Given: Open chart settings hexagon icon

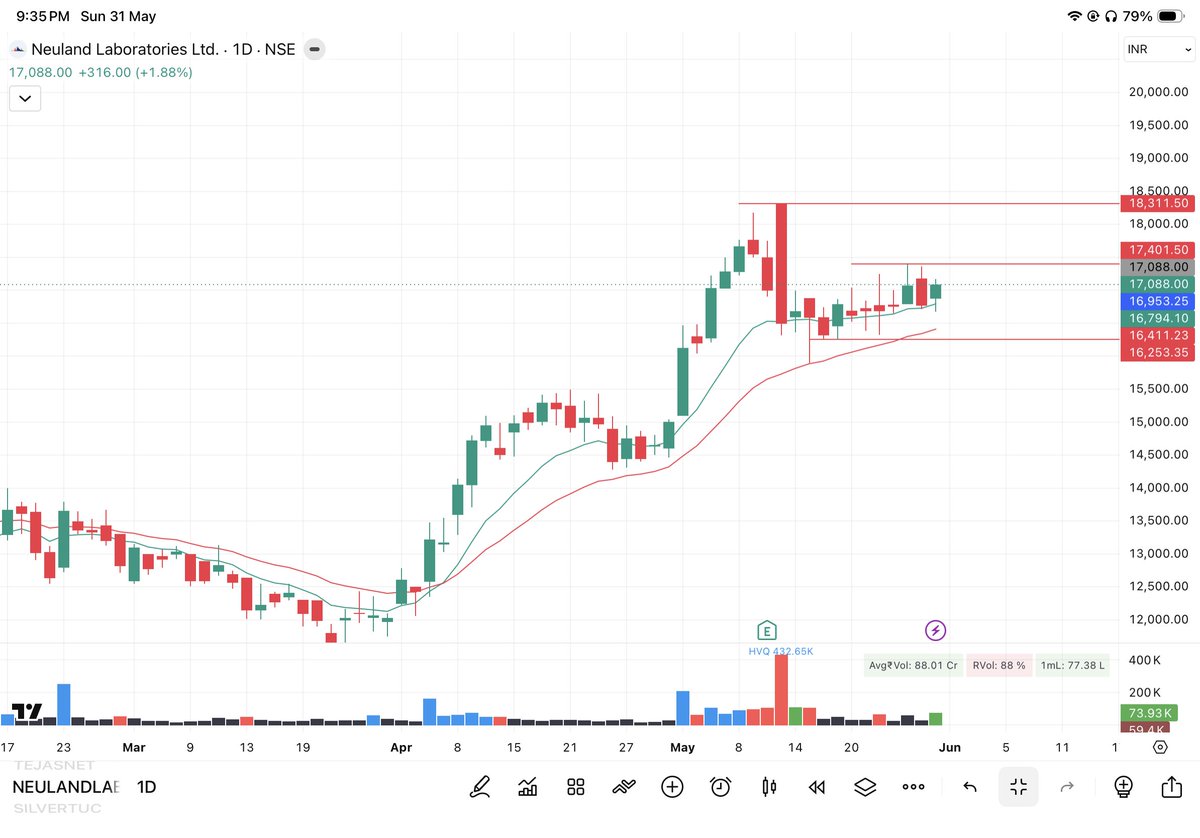Looking at the screenshot, I should [x=1159, y=747].
